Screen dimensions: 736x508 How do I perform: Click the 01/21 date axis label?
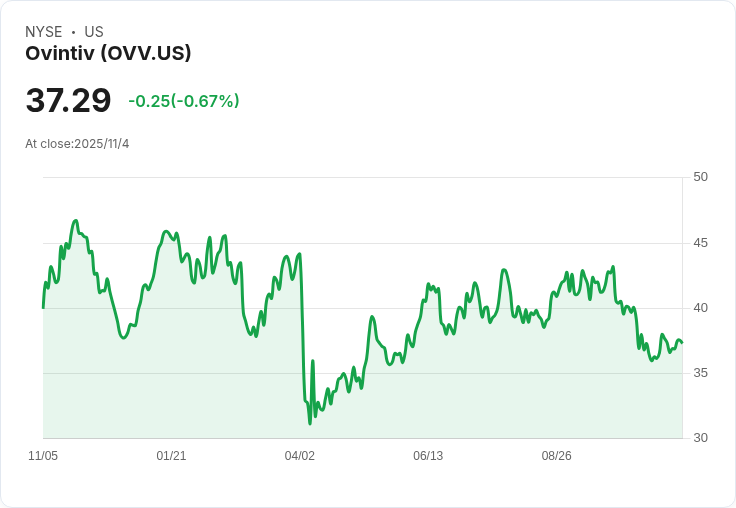click(171, 456)
